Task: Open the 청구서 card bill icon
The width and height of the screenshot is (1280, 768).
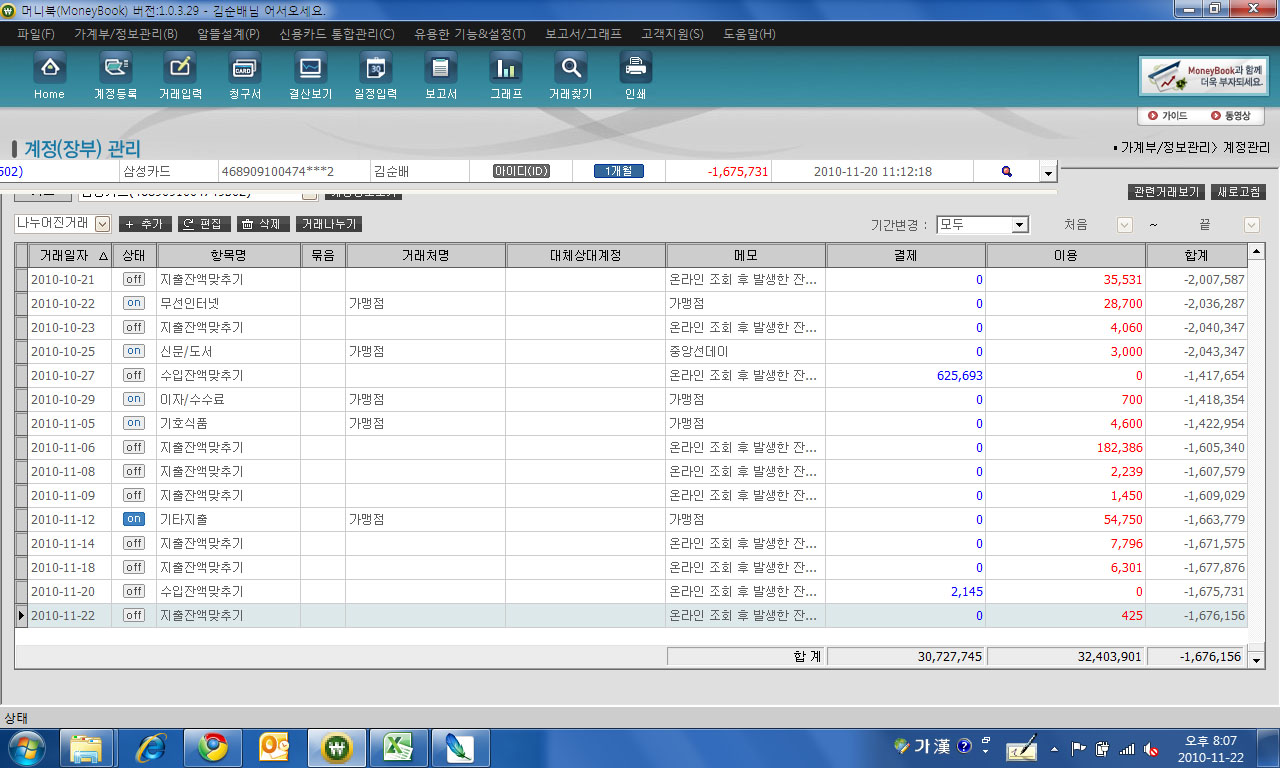Action: click(244, 69)
